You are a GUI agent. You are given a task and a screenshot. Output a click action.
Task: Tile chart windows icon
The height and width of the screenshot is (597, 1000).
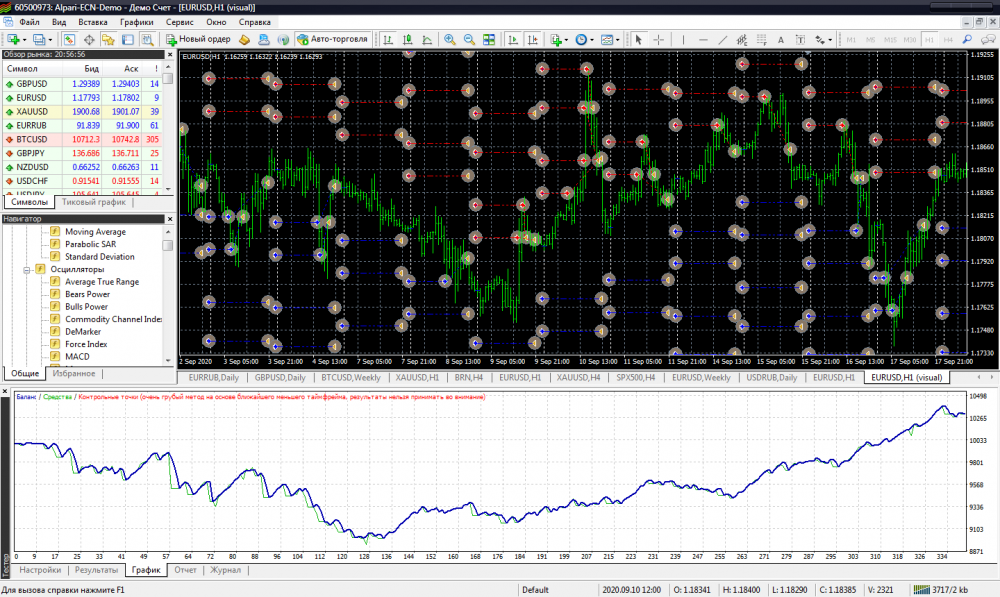pos(489,40)
